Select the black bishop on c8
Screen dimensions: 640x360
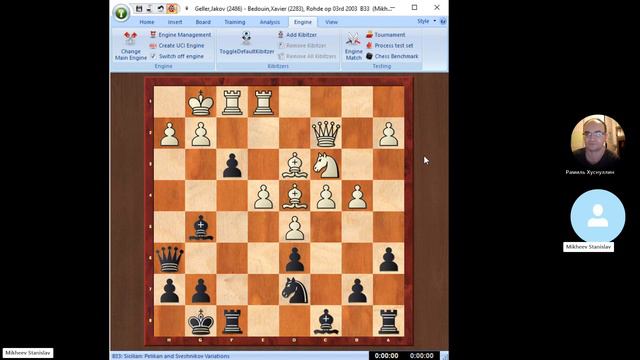point(326,322)
